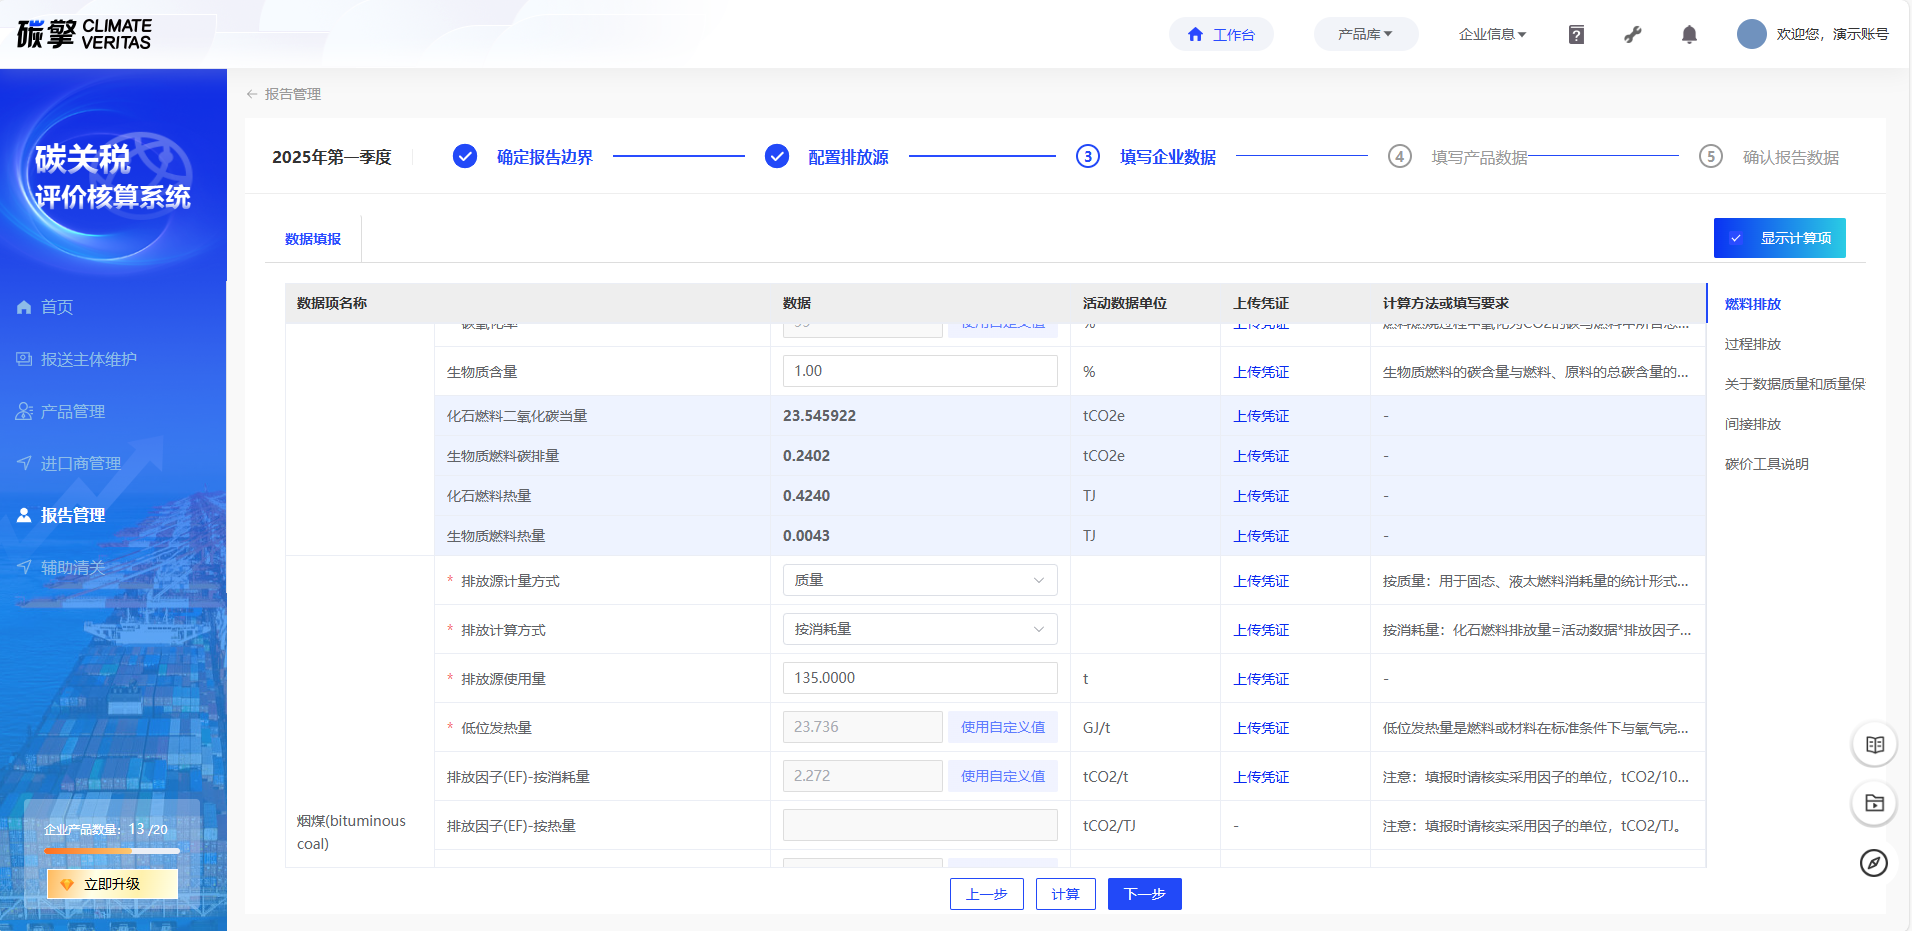Open the book guide floating icon
This screenshot has width=1912, height=931.
(1874, 745)
